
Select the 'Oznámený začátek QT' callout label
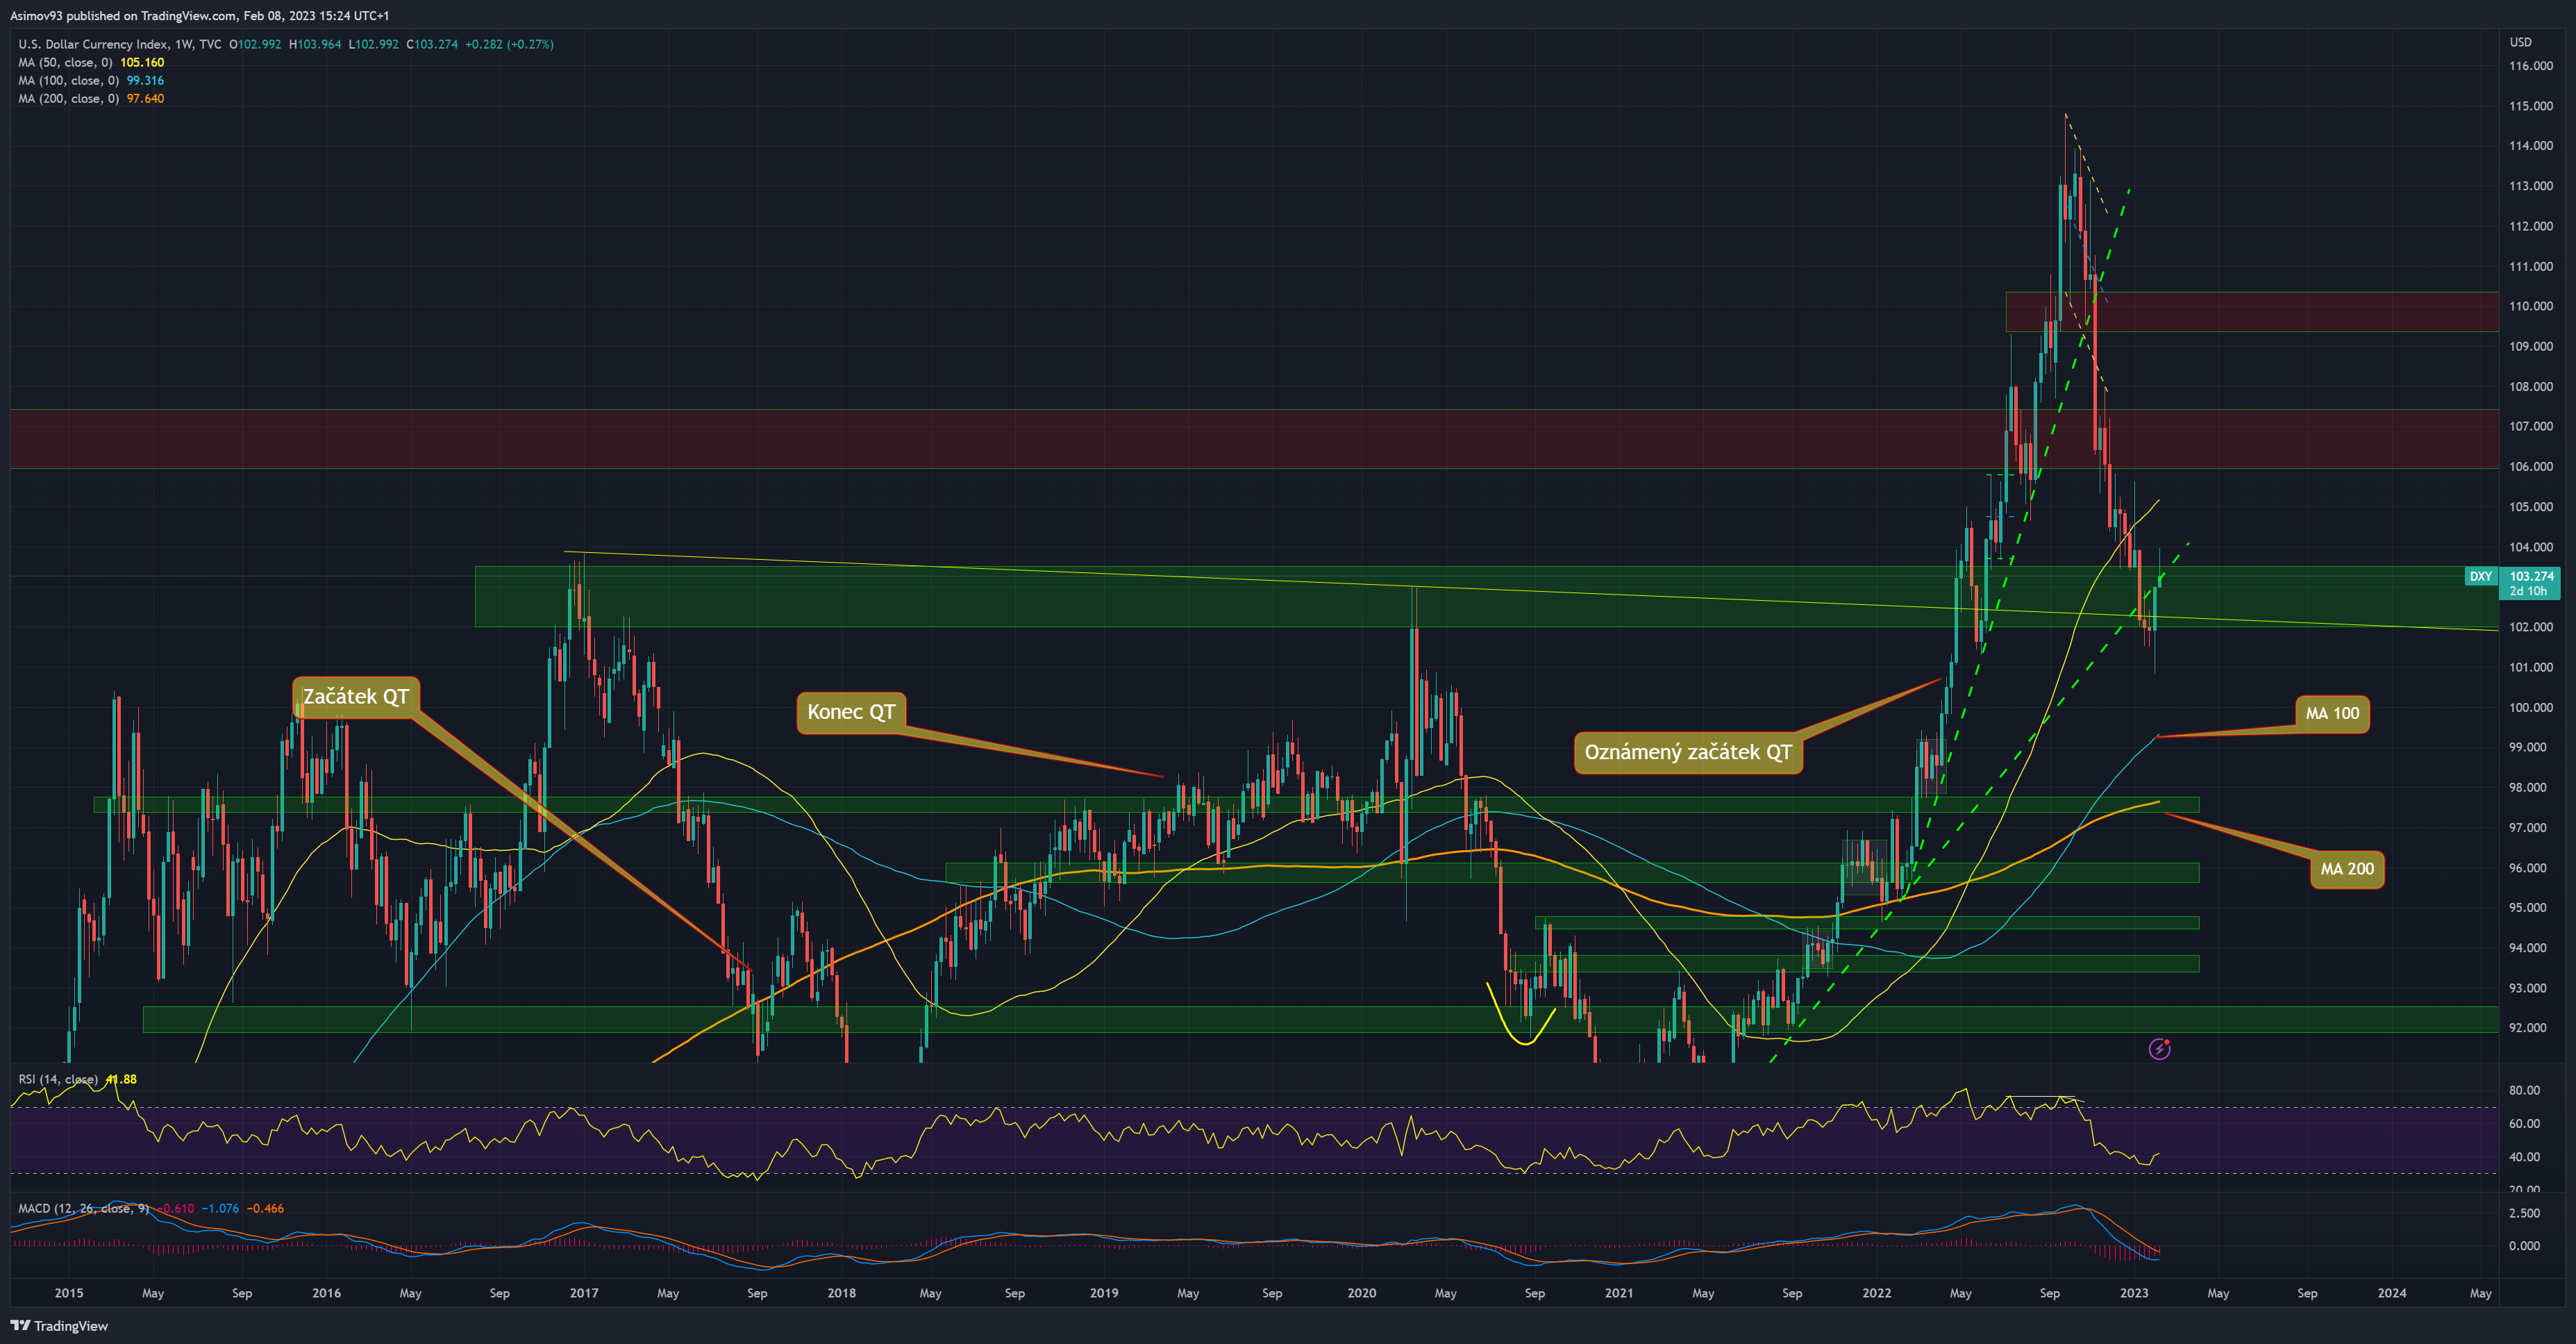tap(1688, 752)
